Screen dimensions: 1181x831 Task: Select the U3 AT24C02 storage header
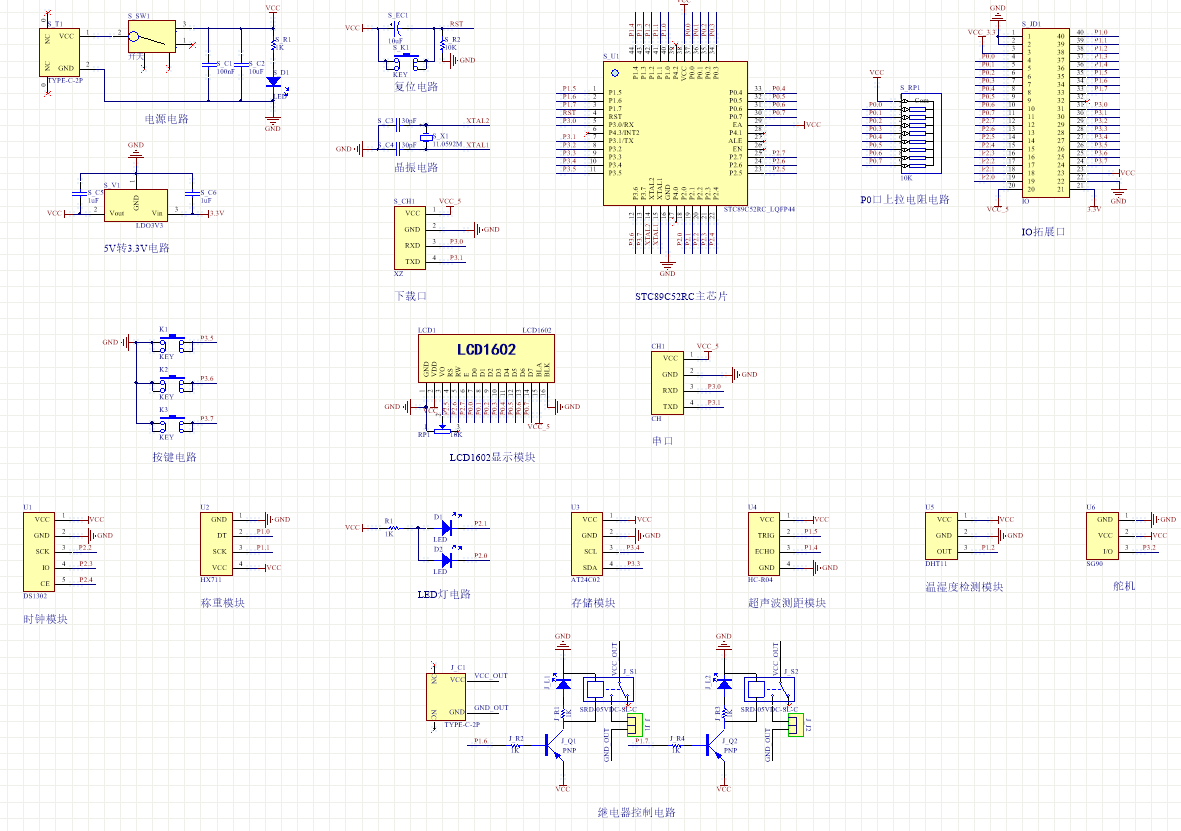point(587,544)
